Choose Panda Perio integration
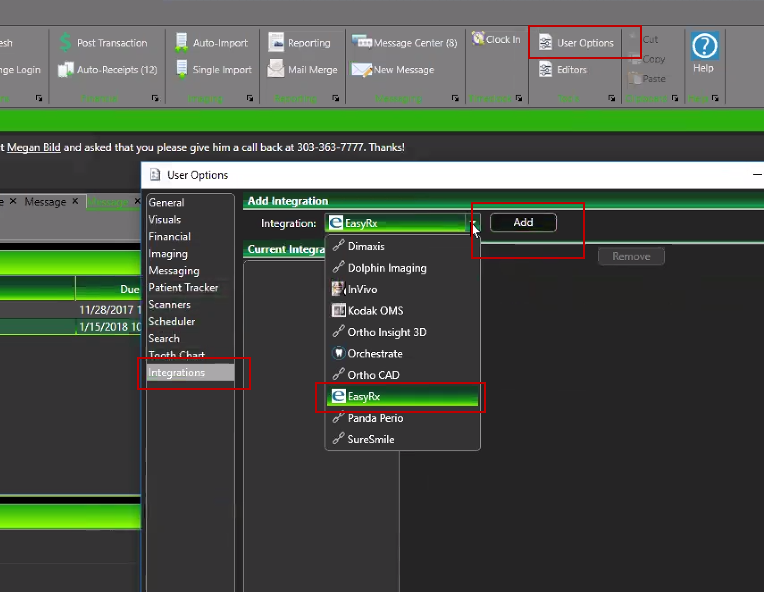The width and height of the screenshot is (764, 592). (x=402, y=418)
